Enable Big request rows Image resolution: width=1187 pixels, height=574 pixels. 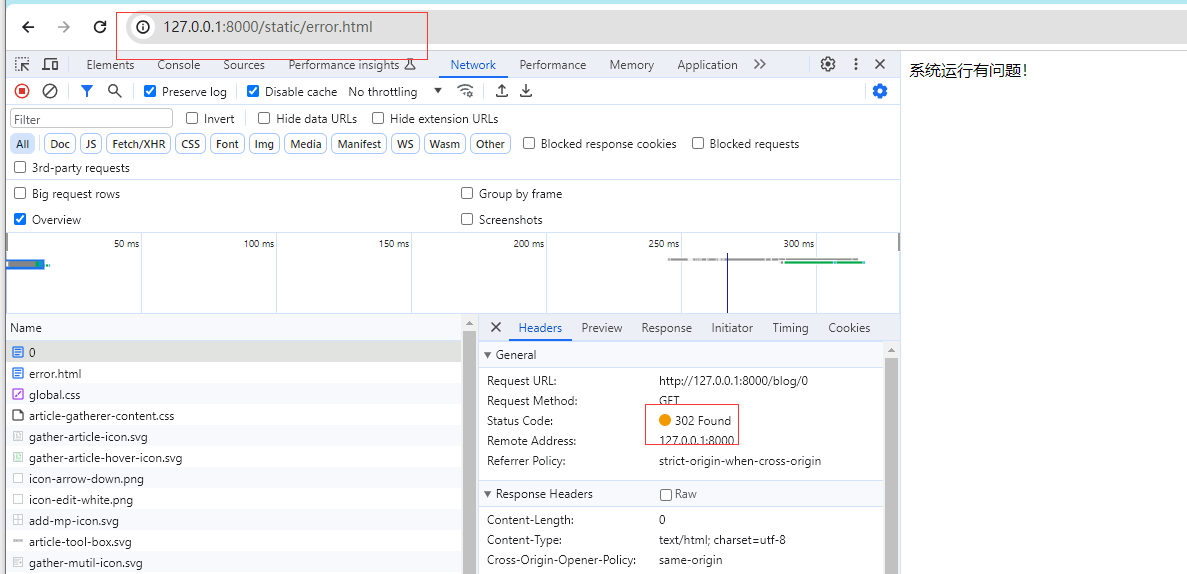click(x=20, y=194)
